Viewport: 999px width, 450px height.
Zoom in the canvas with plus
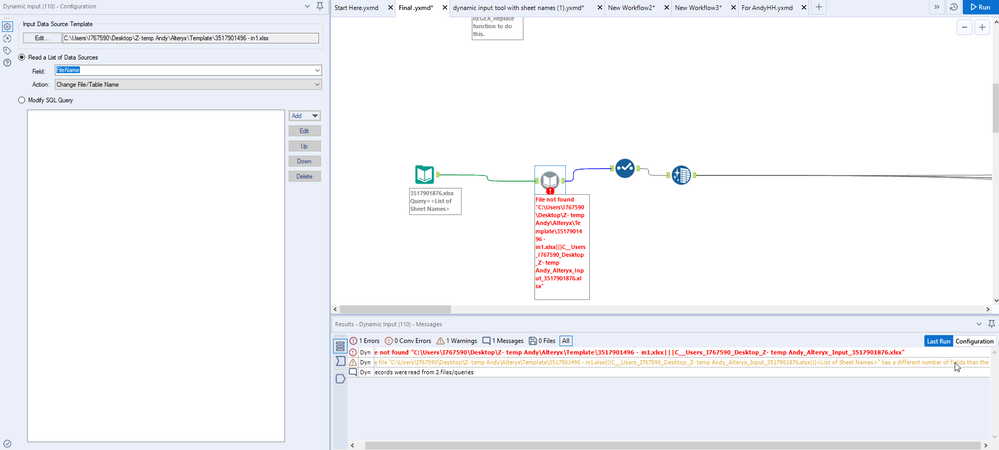(982, 27)
